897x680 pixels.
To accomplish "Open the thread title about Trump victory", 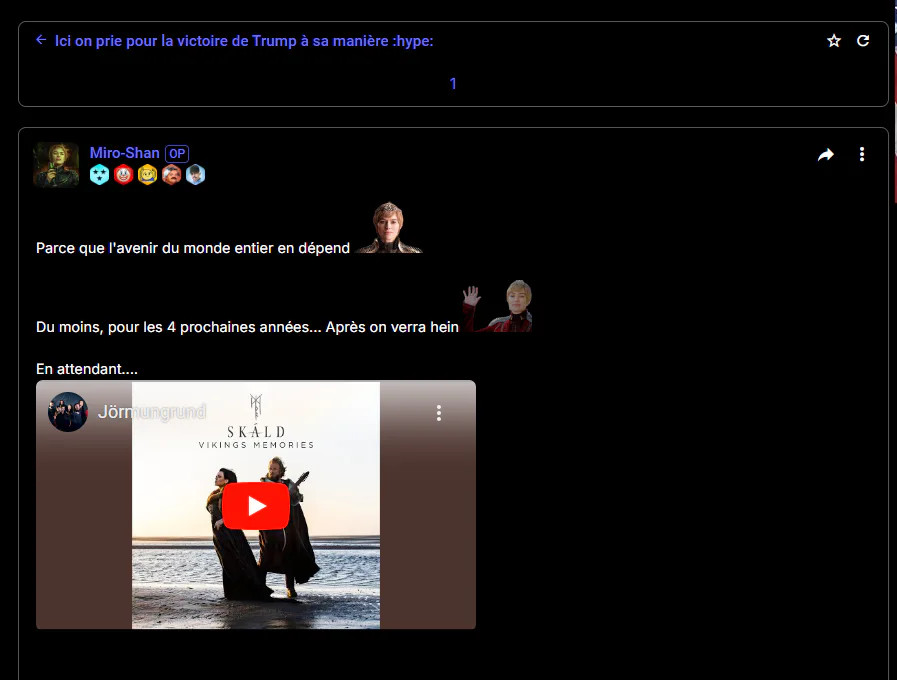I will coord(244,41).
